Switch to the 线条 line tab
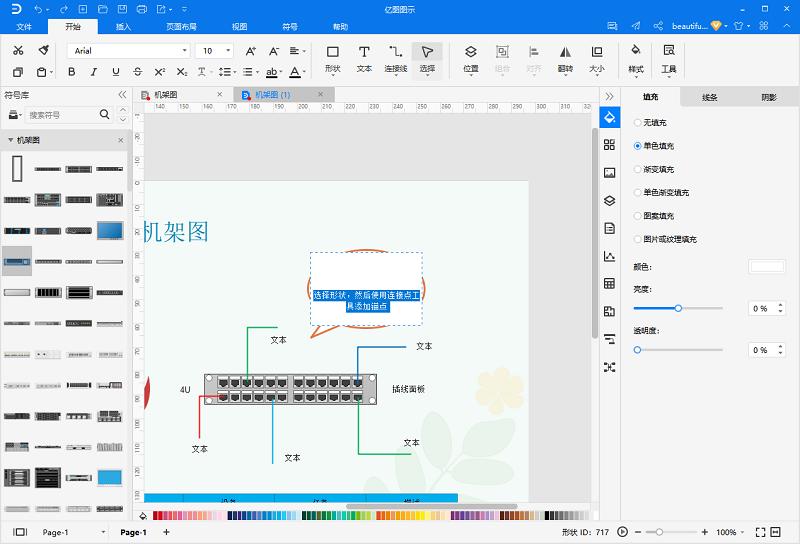 (x=710, y=97)
